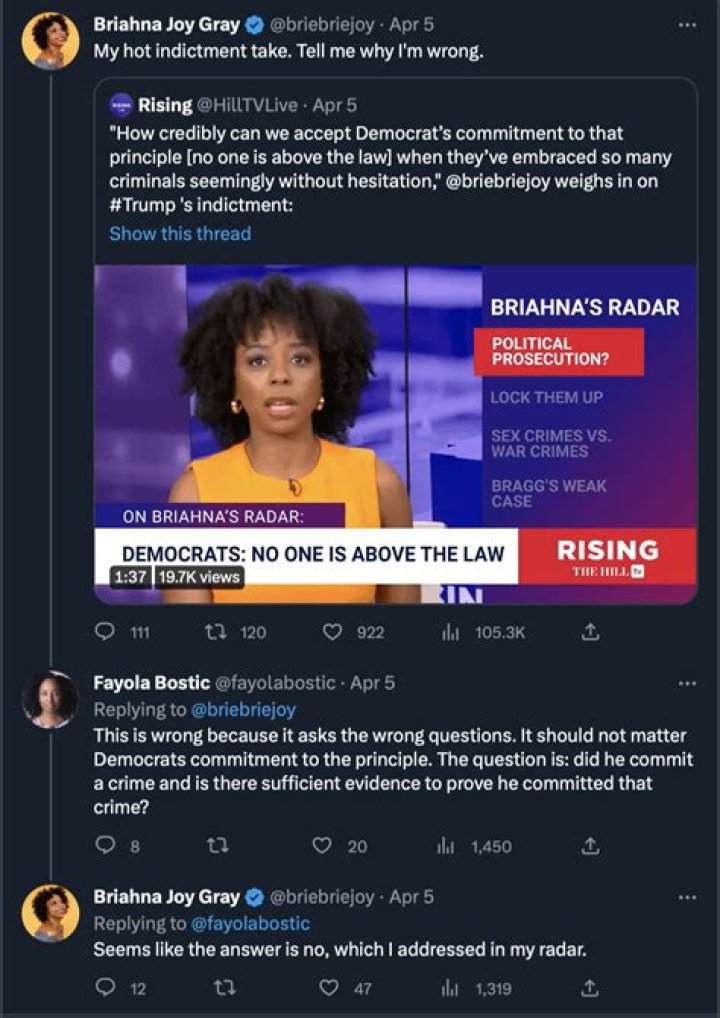Retweet the main indictment take tweet
The image size is (720, 1018).
(213, 632)
